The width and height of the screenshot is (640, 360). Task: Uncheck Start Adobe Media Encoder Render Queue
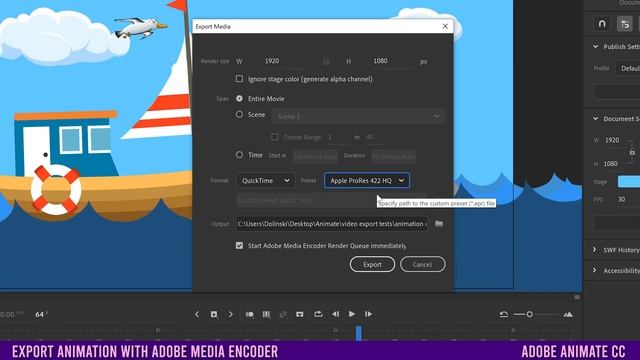(239, 245)
